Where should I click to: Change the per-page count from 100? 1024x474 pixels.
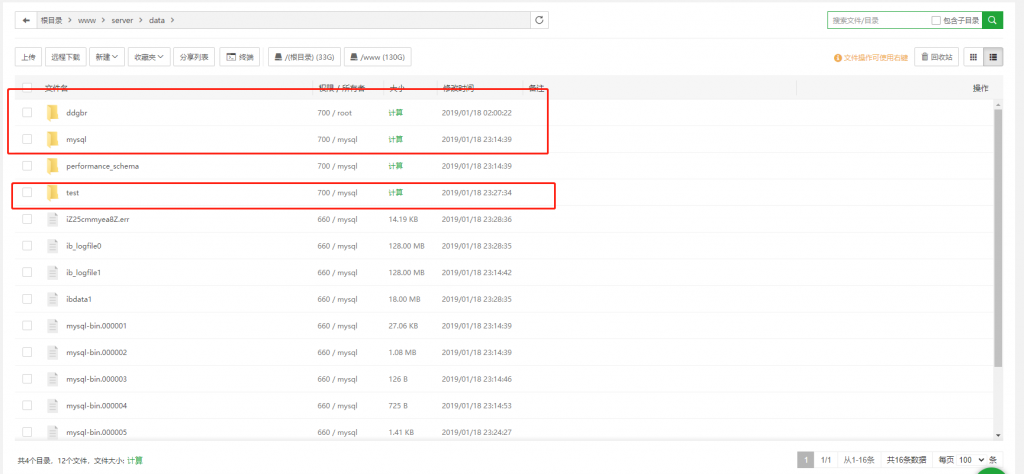(x=972, y=460)
